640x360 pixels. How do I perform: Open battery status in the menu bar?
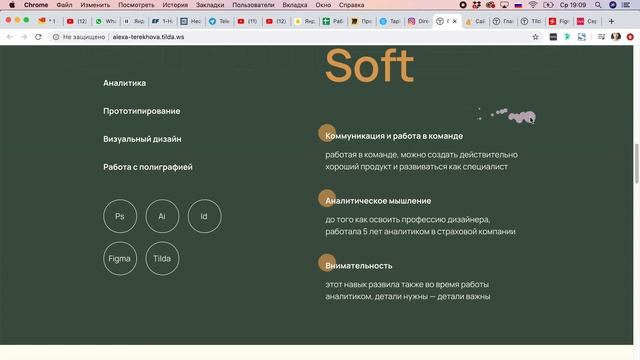(x=548, y=5)
